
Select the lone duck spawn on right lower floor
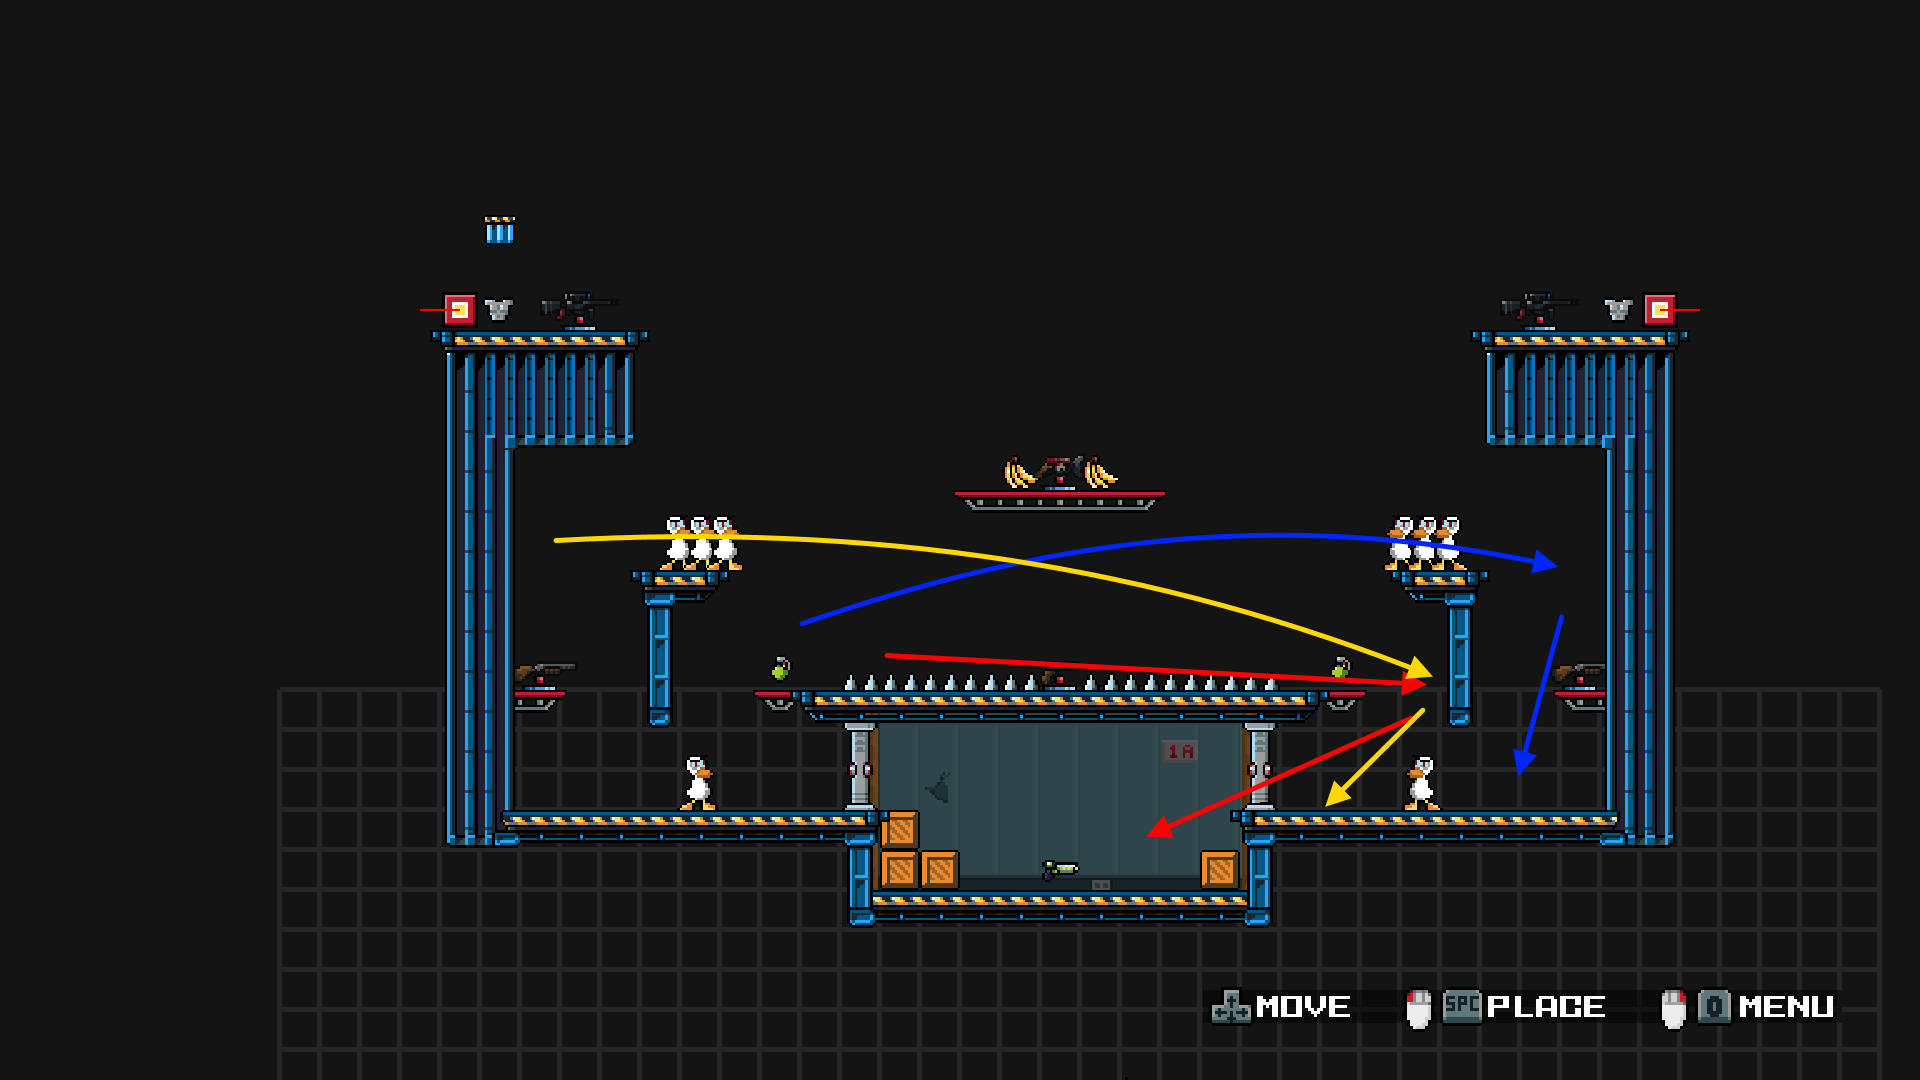1421,783
